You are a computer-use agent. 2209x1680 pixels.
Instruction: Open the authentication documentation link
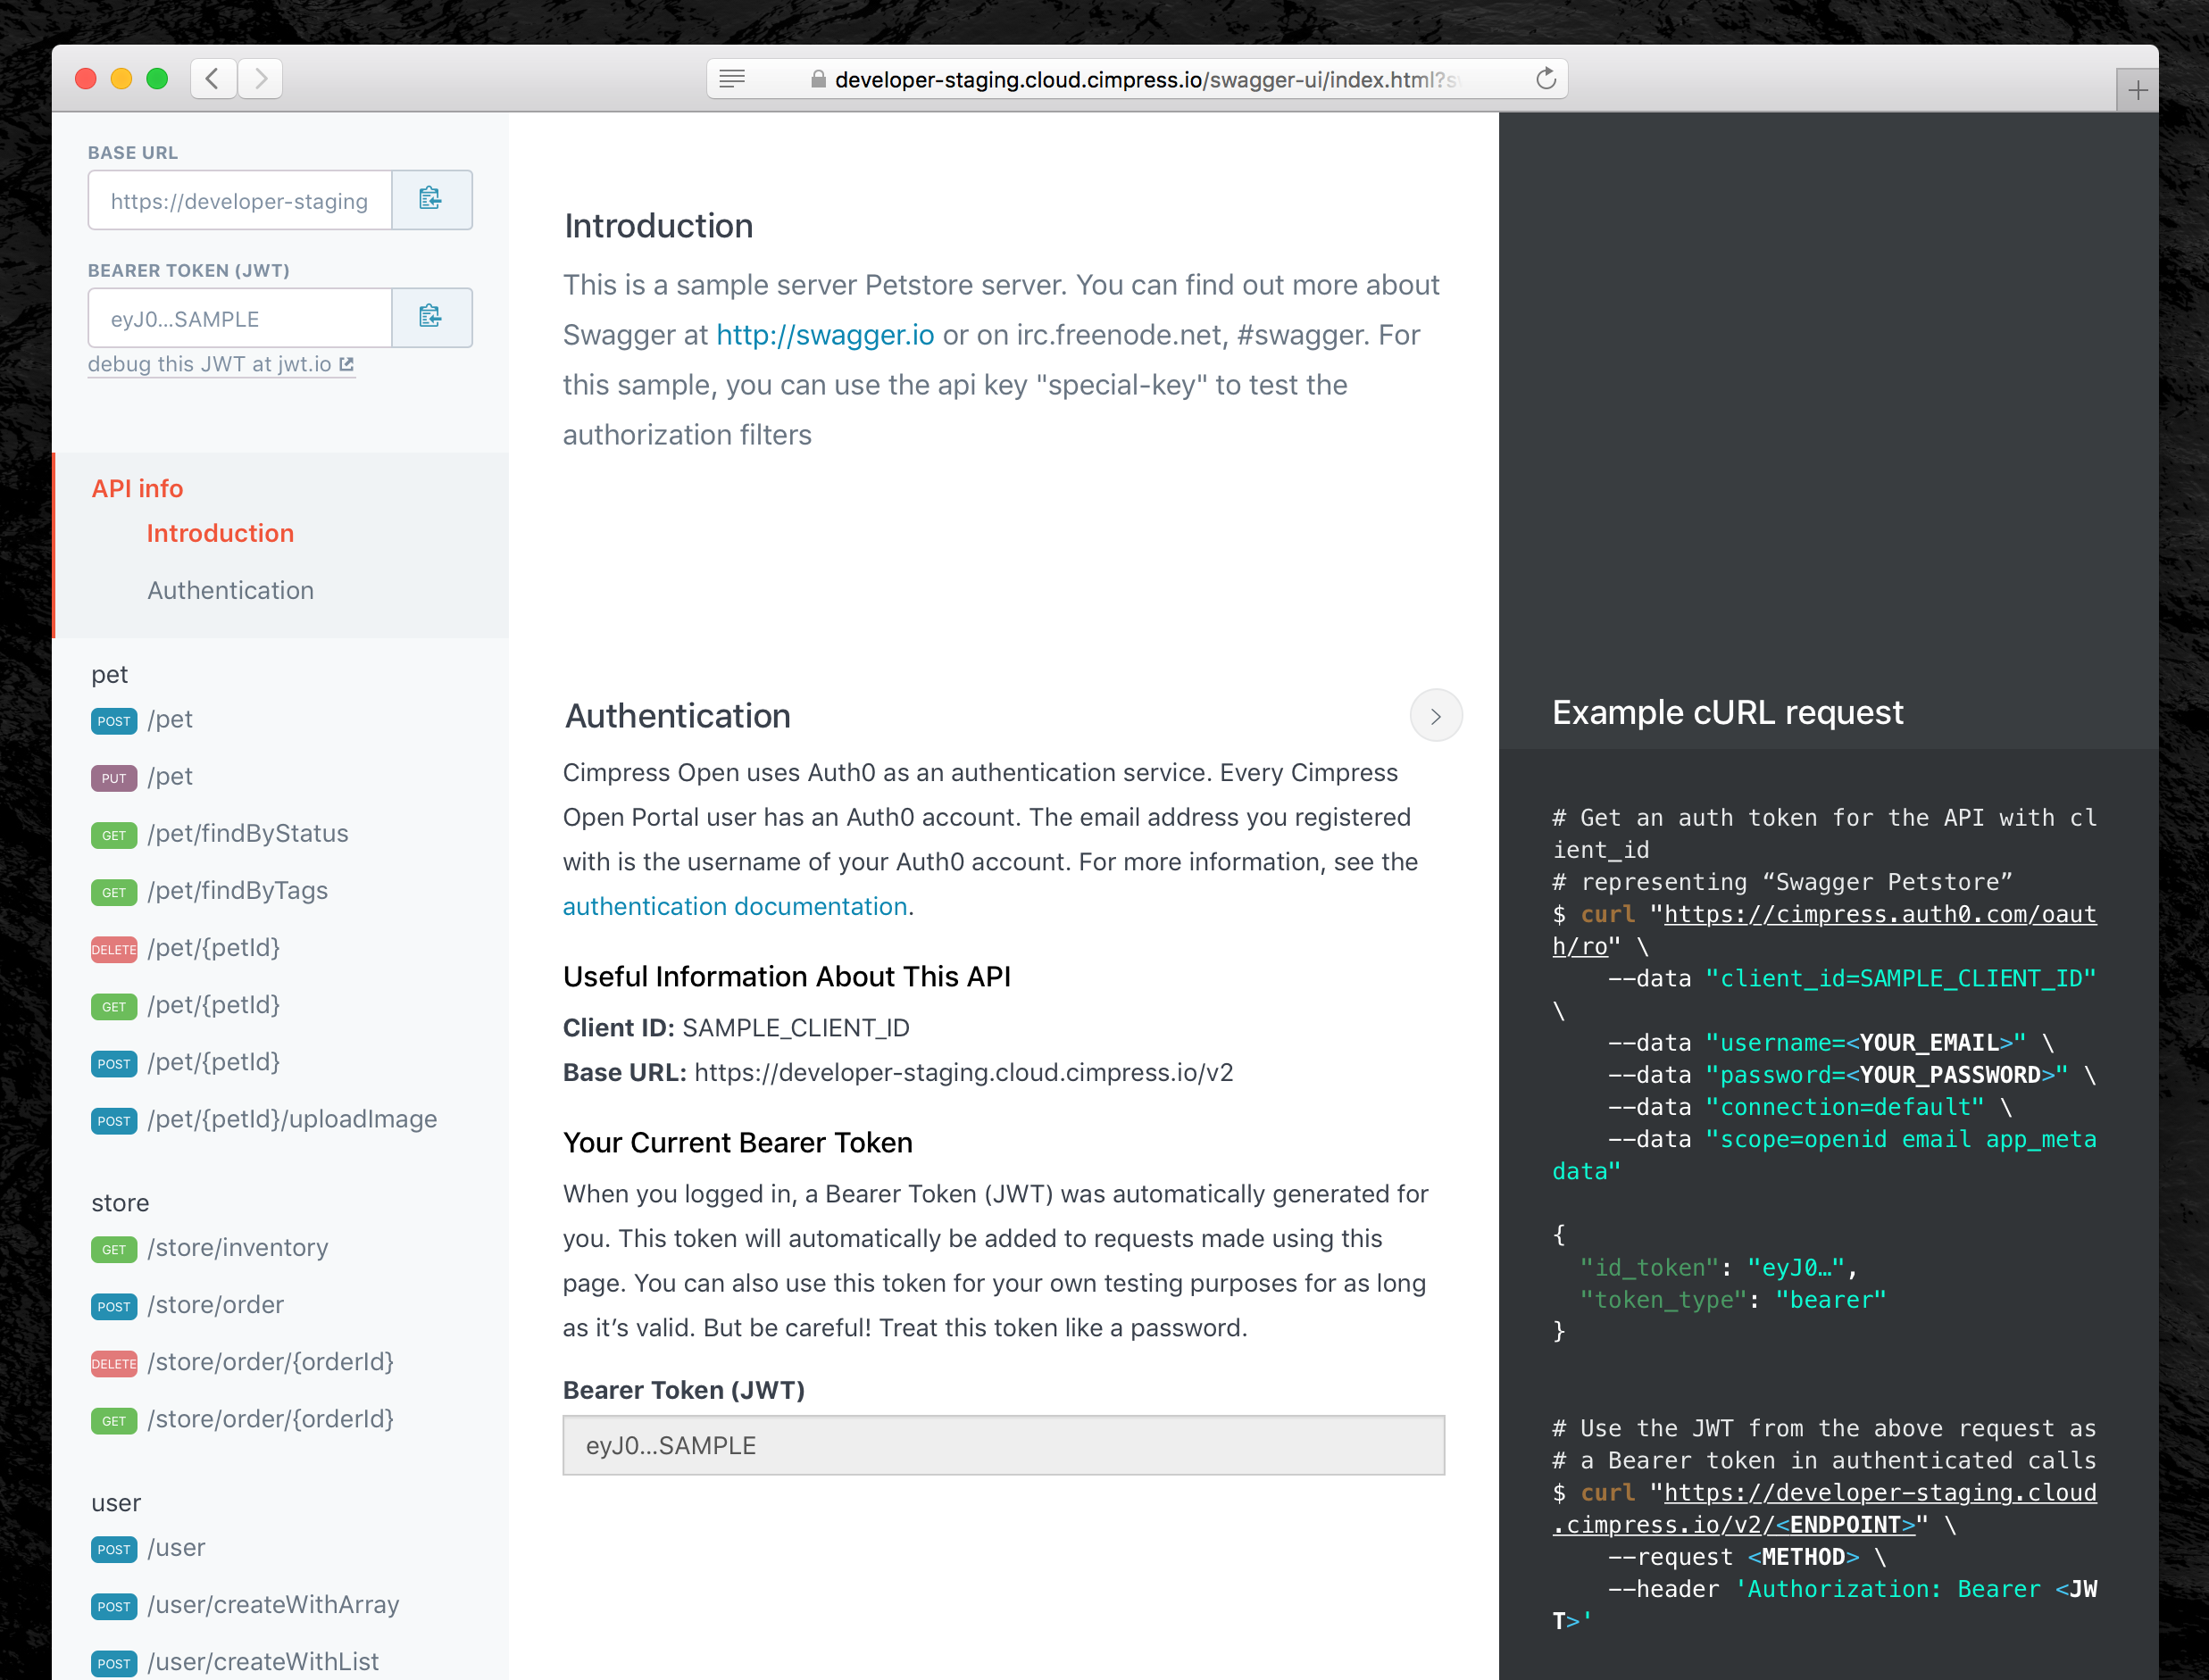734,906
